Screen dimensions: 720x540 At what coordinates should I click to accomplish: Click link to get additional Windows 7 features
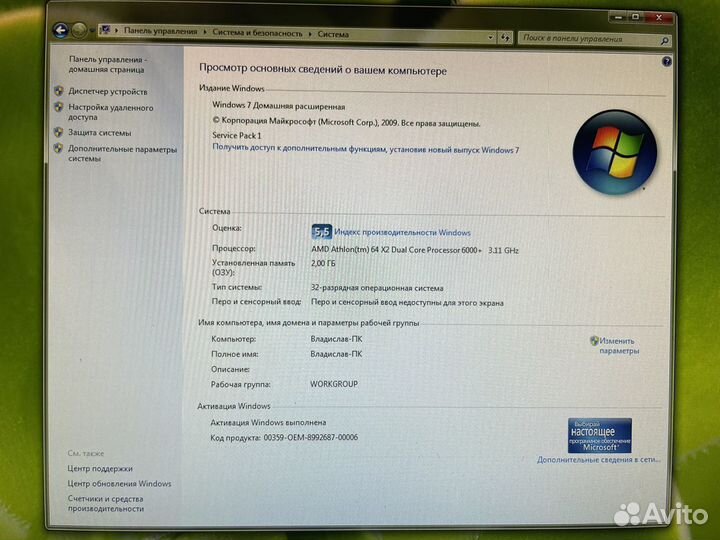point(366,149)
